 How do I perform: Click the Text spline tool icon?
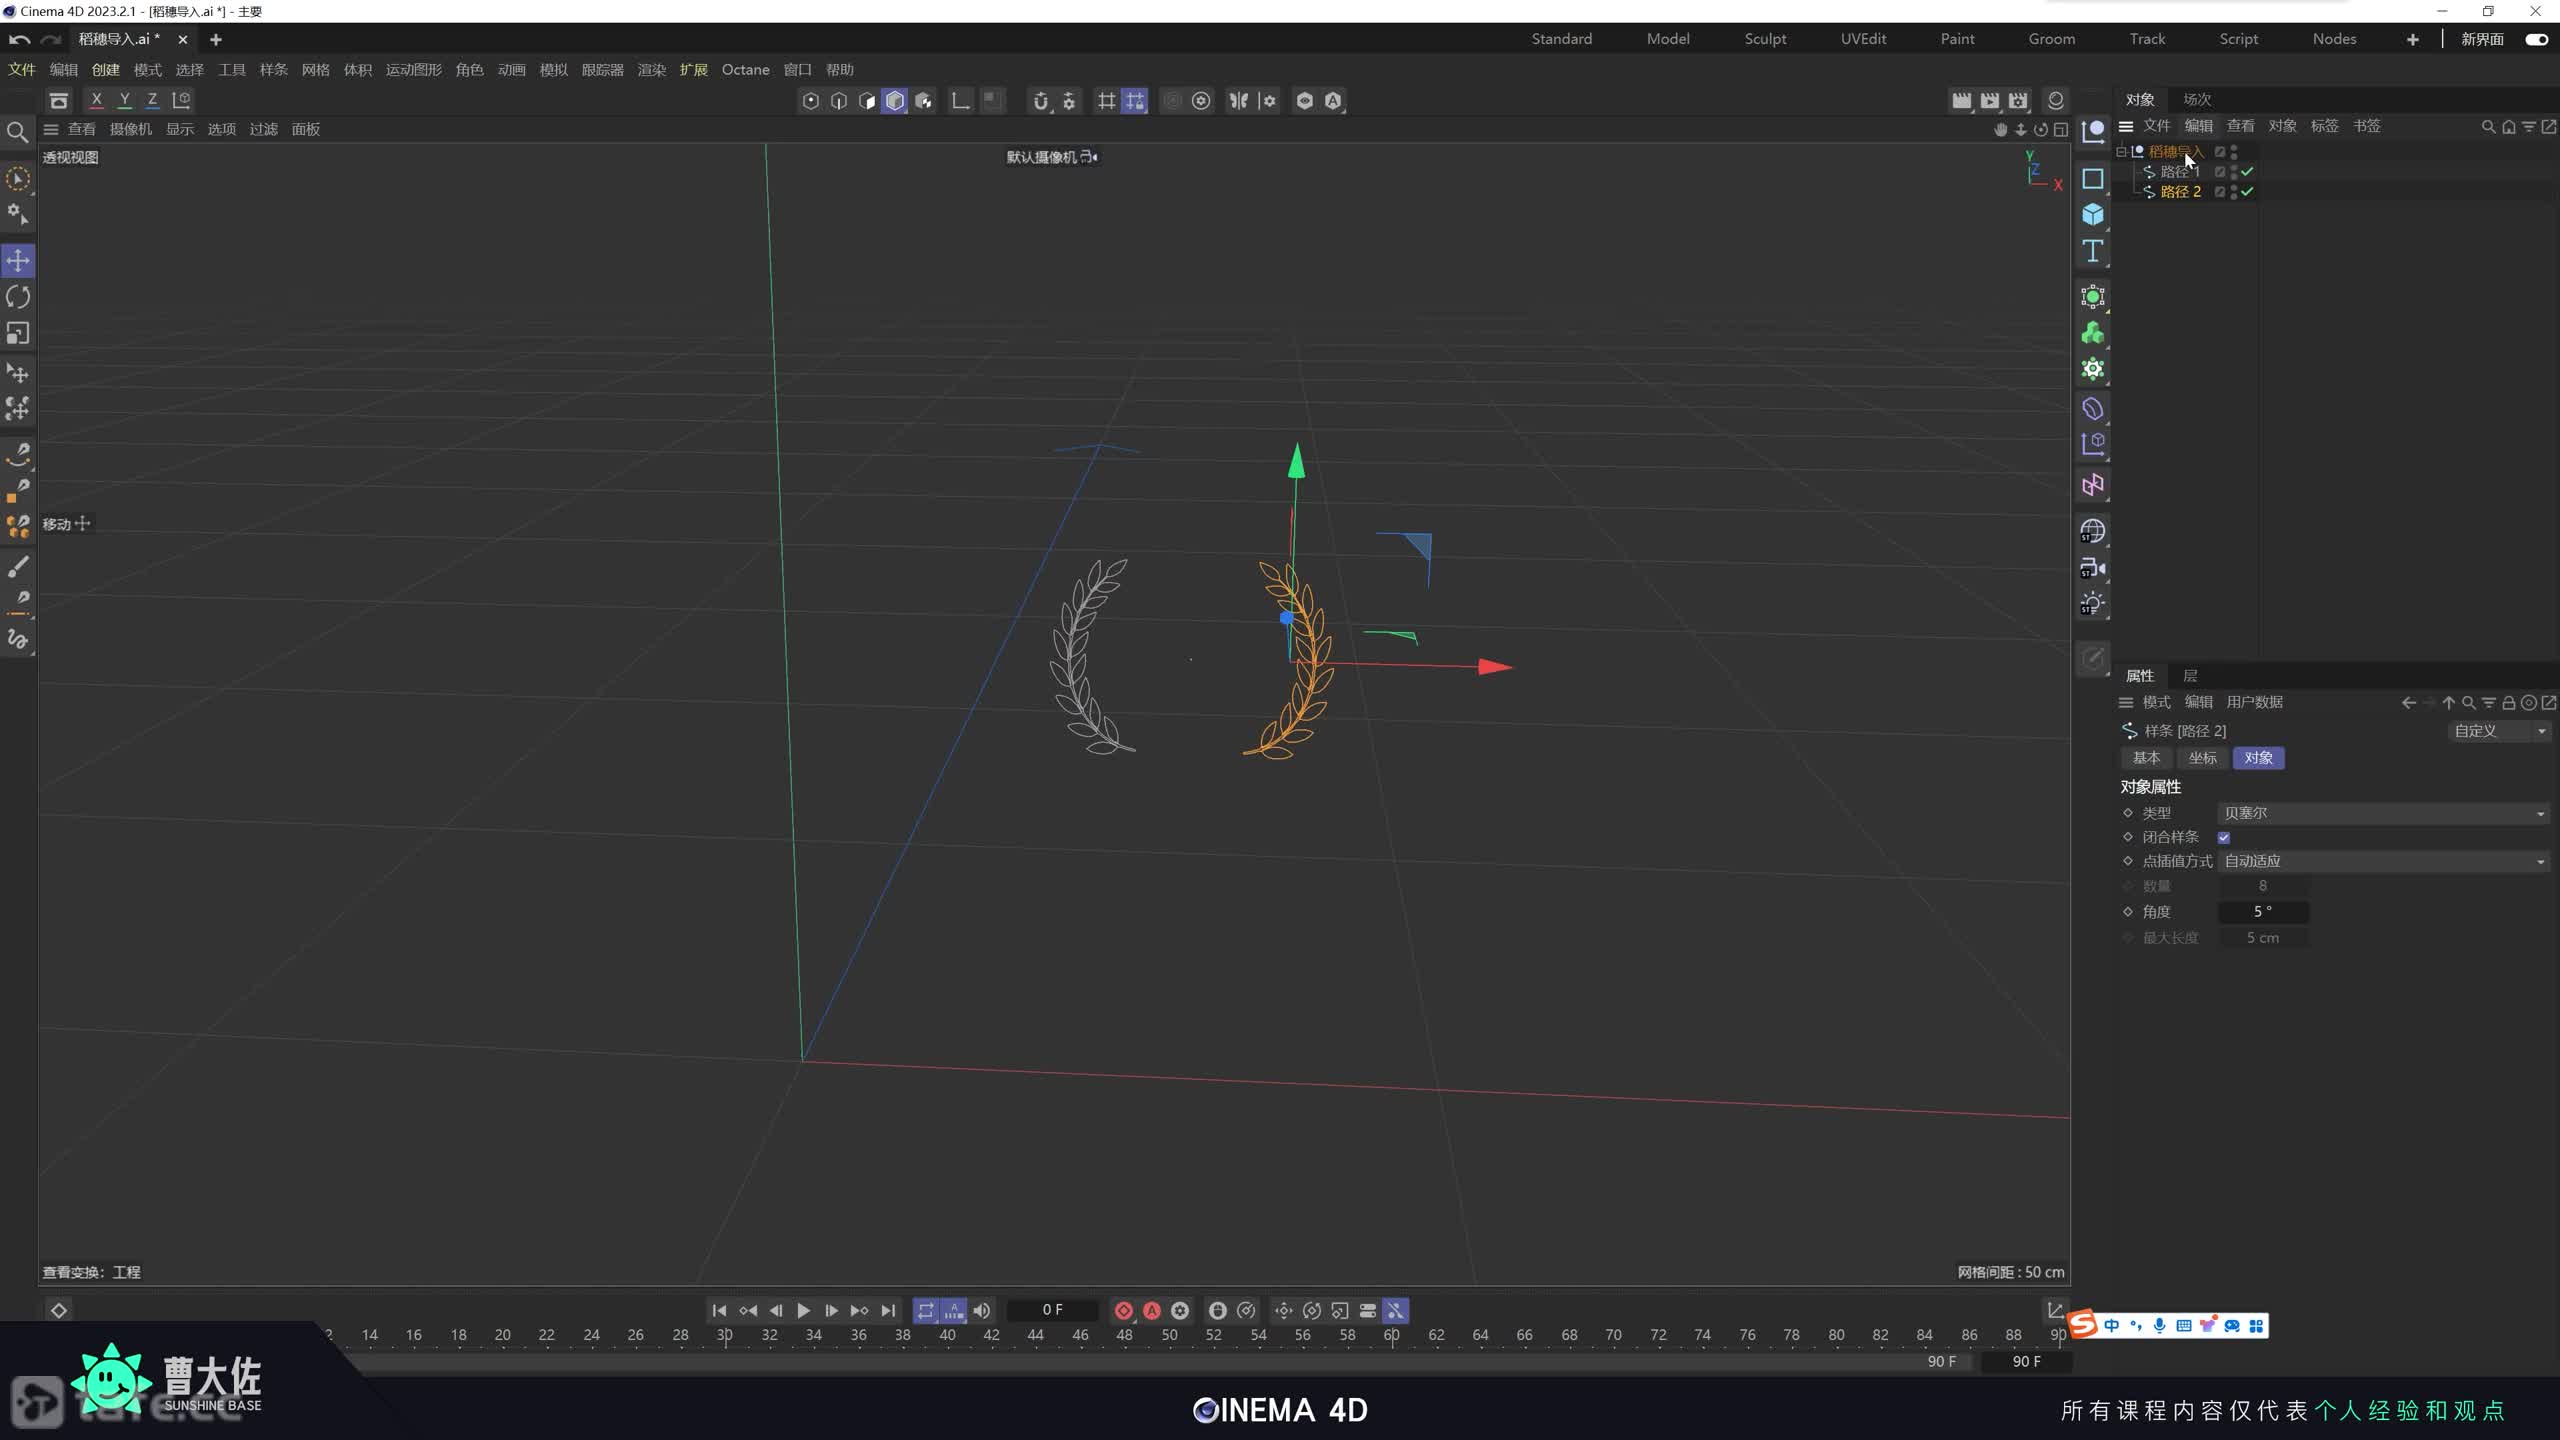[x=2092, y=251]
